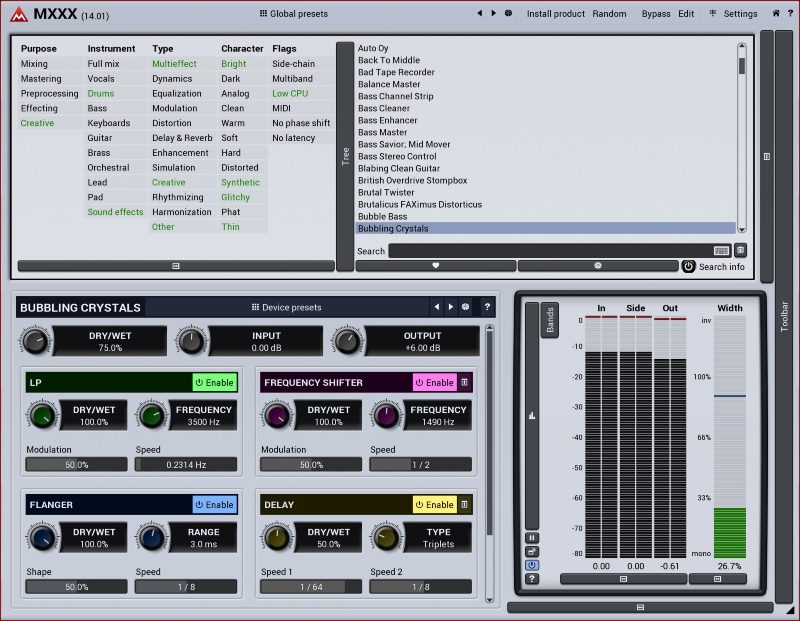Select Bubble Bass preset in list
800x621 pixels.
pyautogui.click(x=383, y=216)
